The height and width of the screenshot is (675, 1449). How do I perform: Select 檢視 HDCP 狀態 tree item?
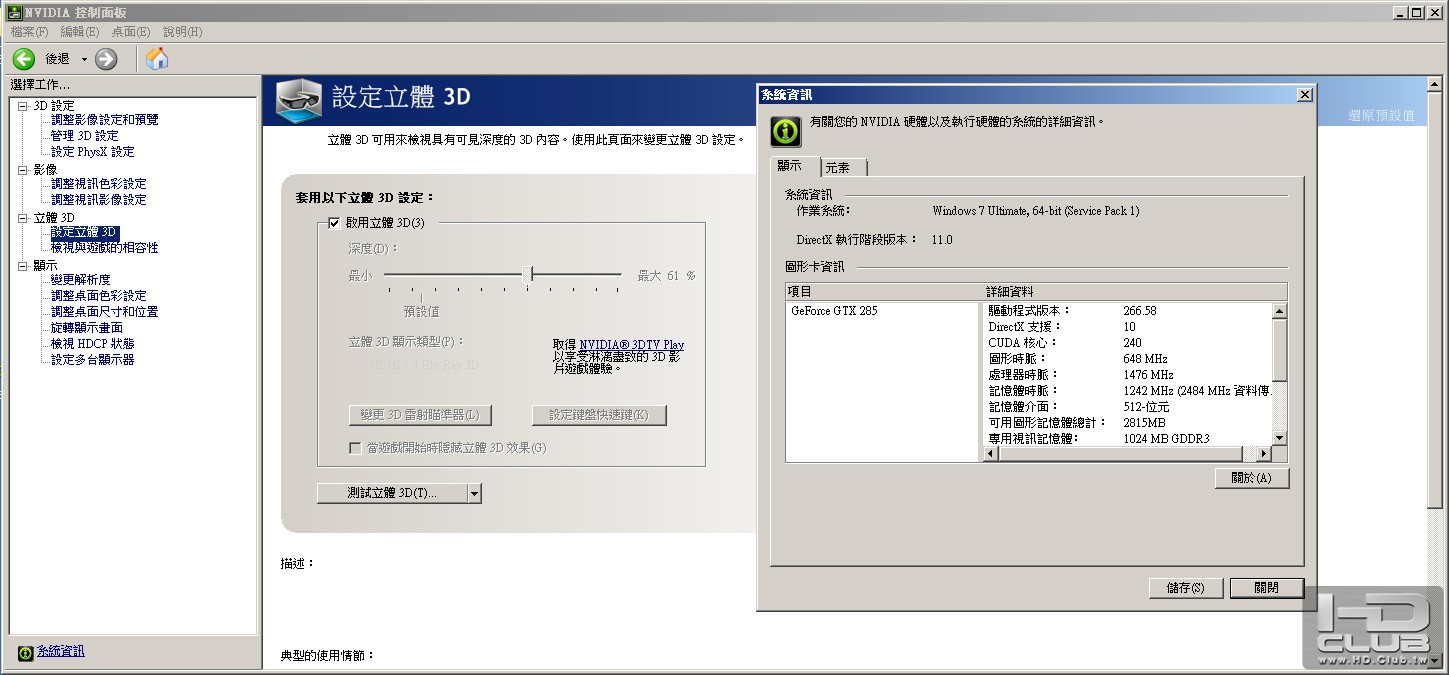coord(93,344)
